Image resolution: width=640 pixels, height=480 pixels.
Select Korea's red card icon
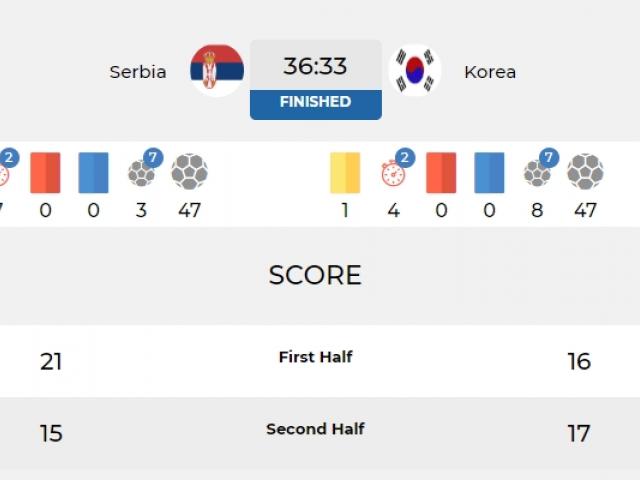click(x=441, y=173)
